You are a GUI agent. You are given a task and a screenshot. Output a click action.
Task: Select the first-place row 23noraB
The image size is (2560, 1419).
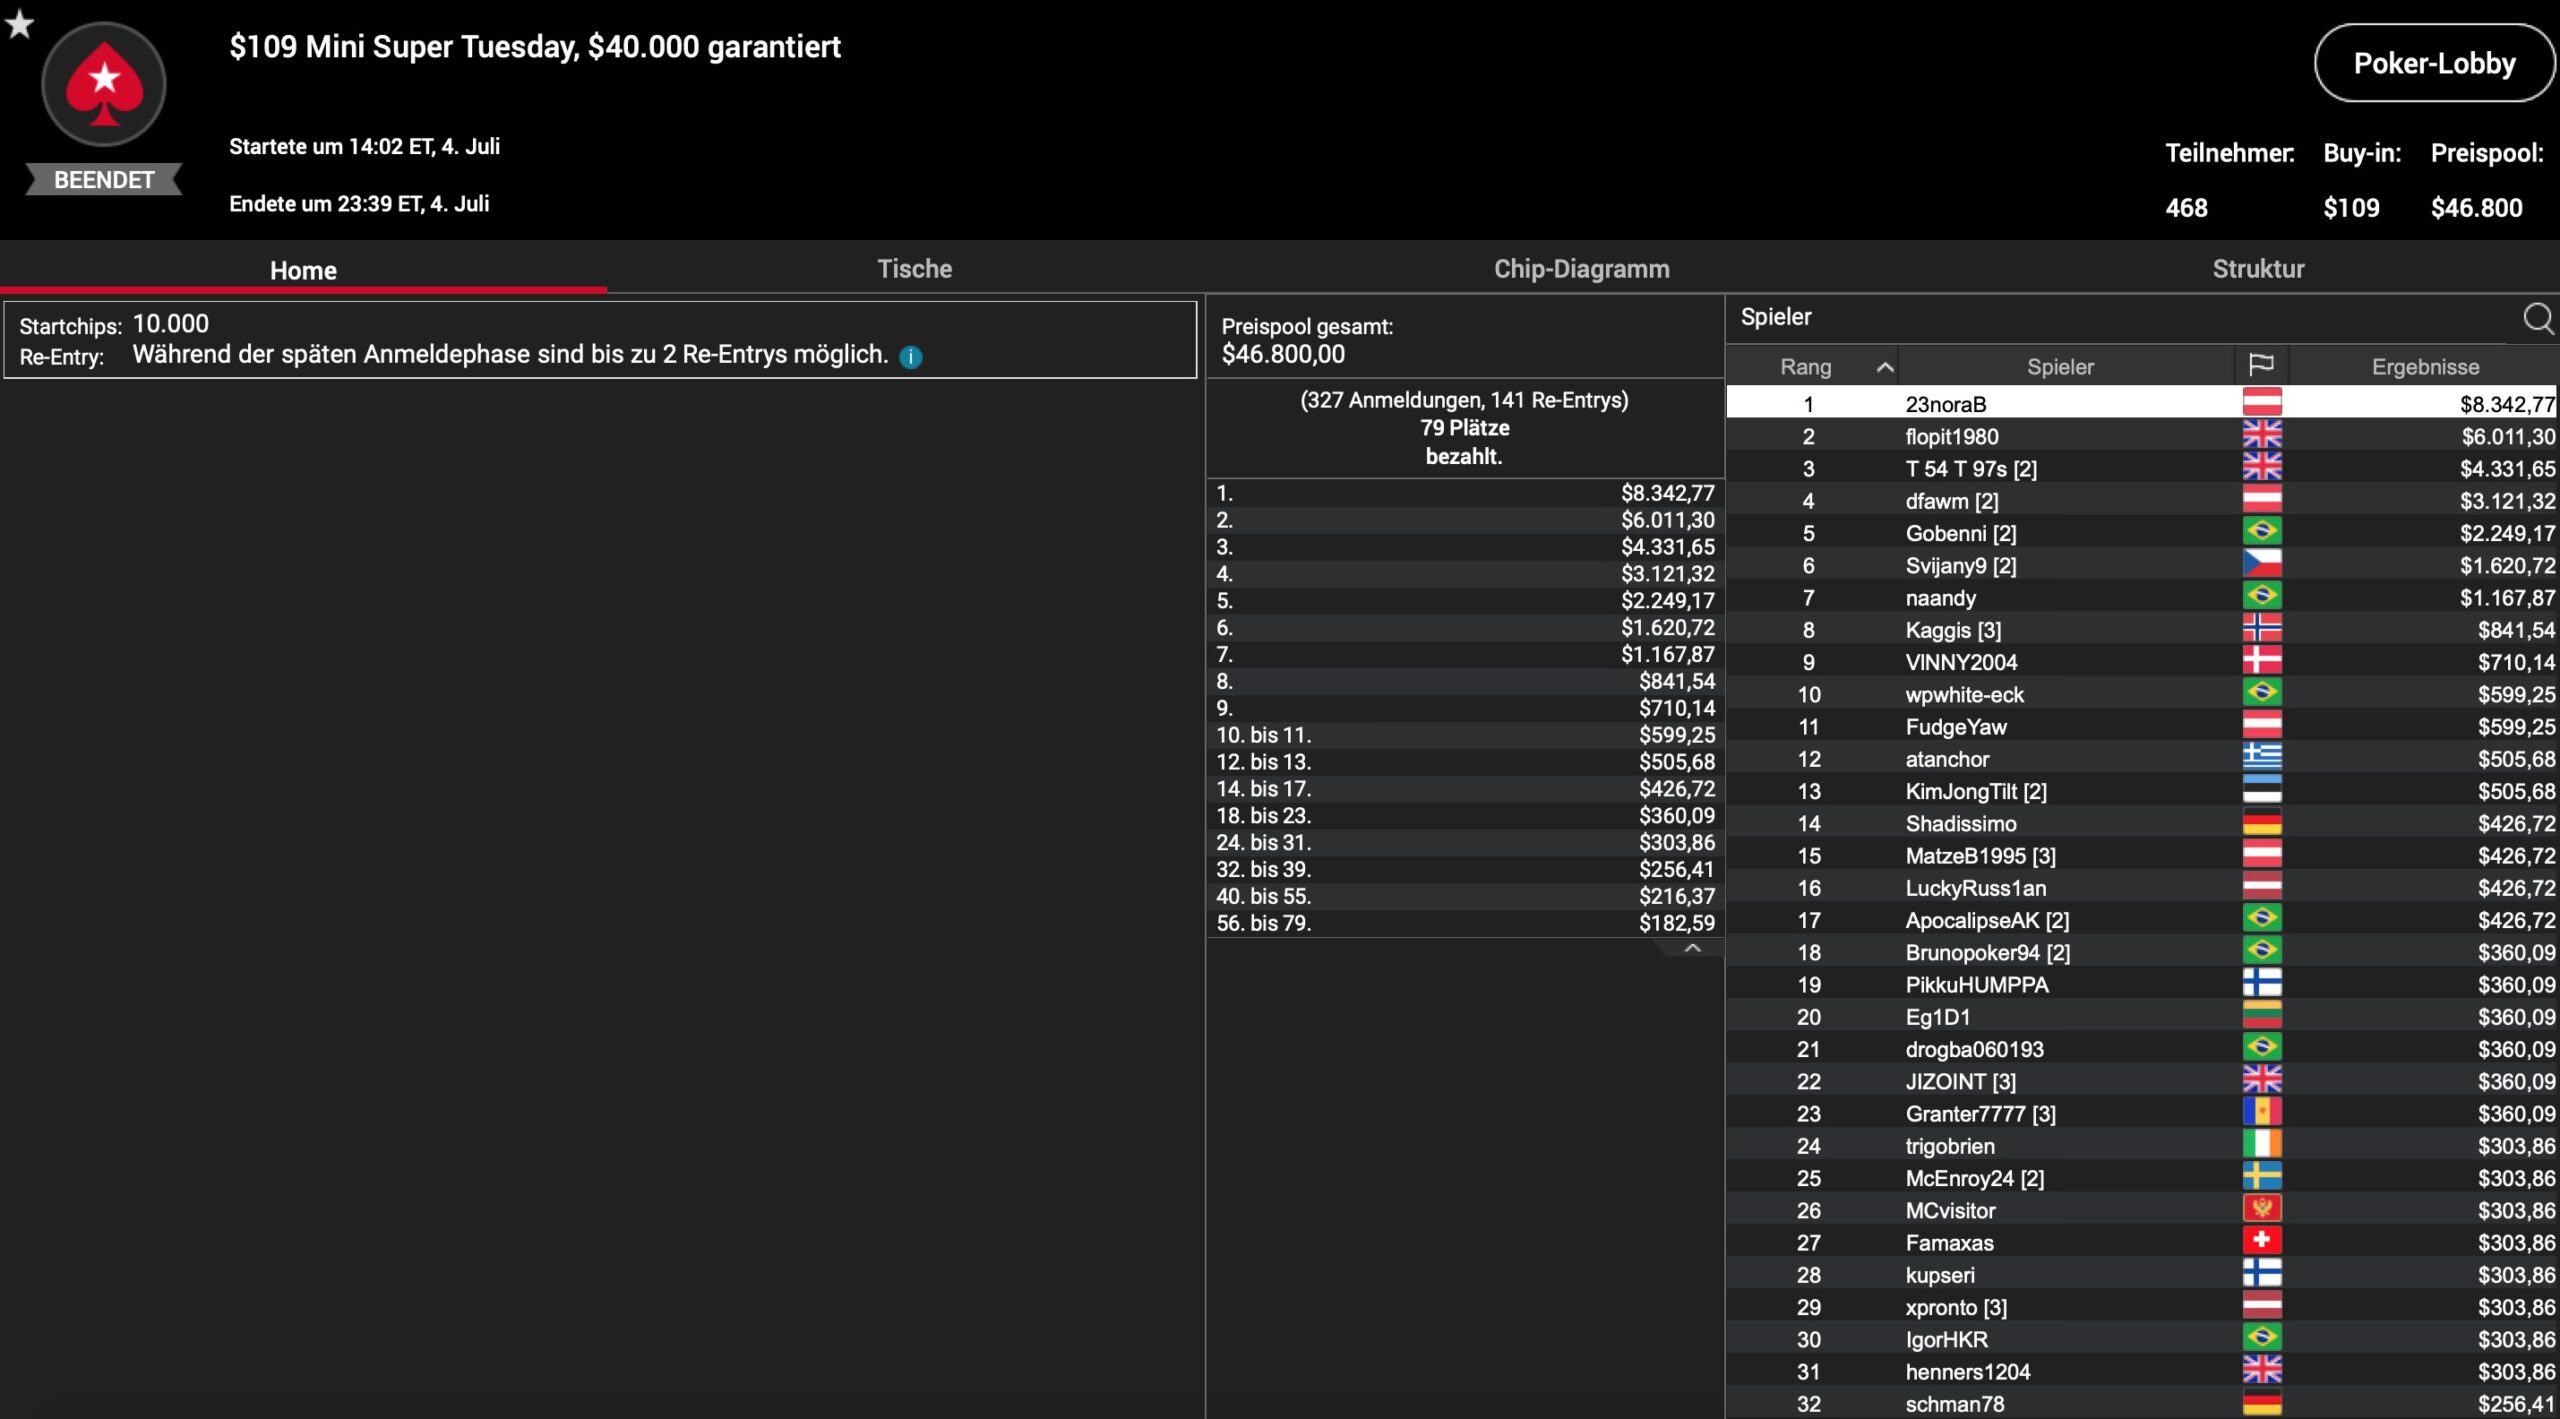[1945, 404]
